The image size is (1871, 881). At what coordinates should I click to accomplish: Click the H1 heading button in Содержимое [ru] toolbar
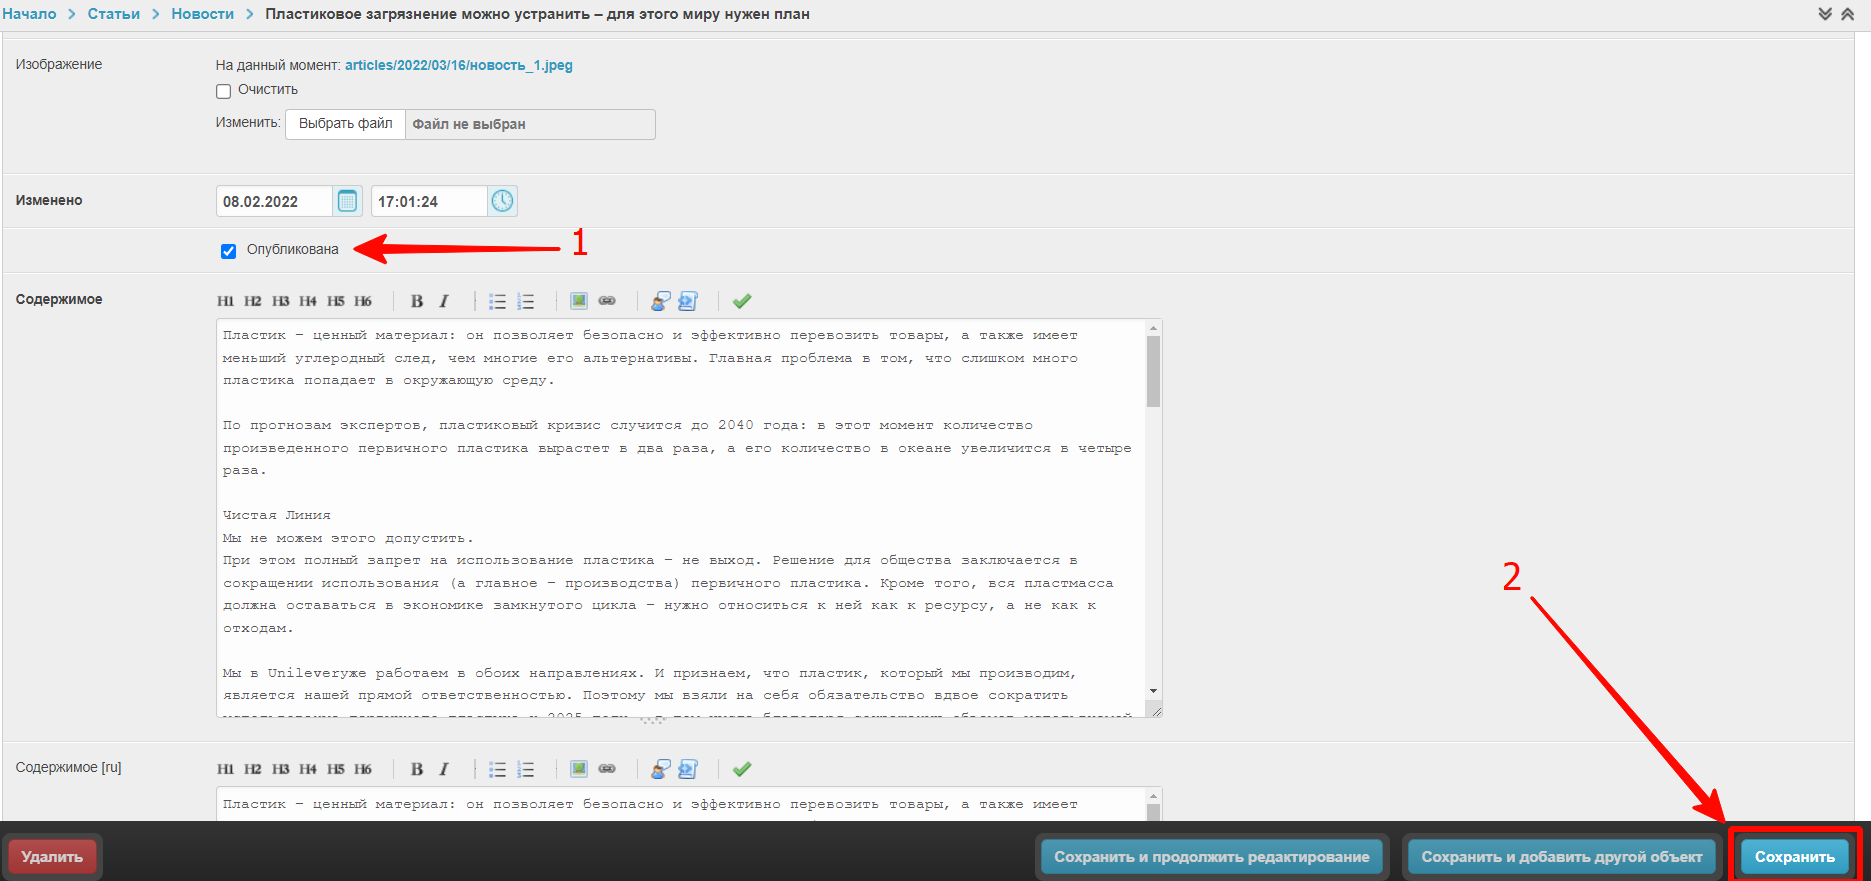(225, 769)
